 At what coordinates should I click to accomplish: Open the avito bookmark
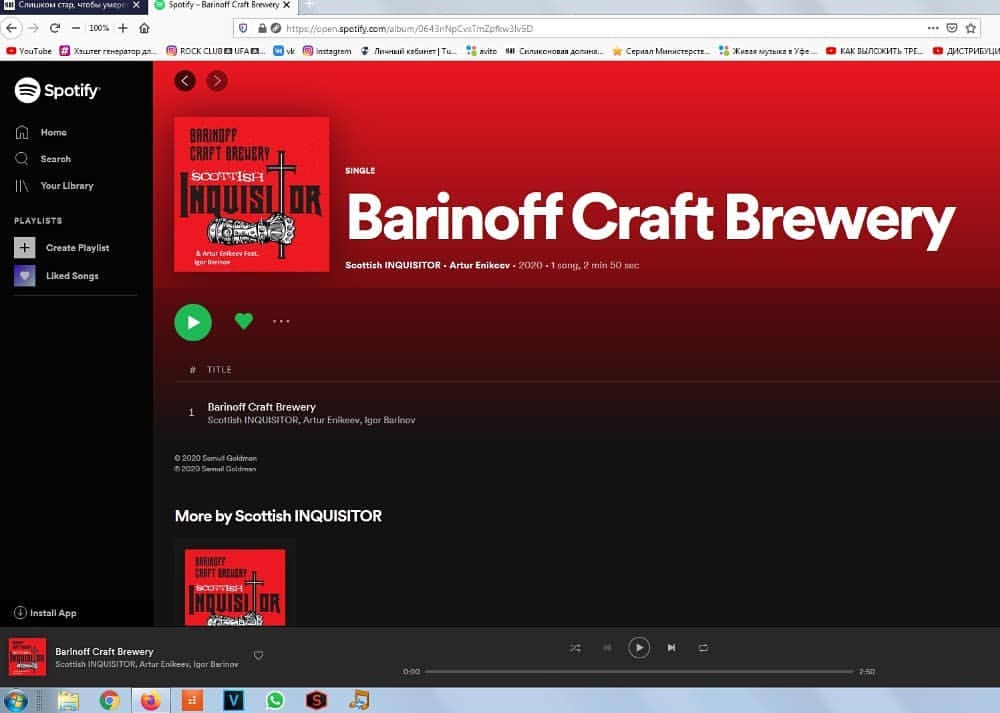point(482,51)
